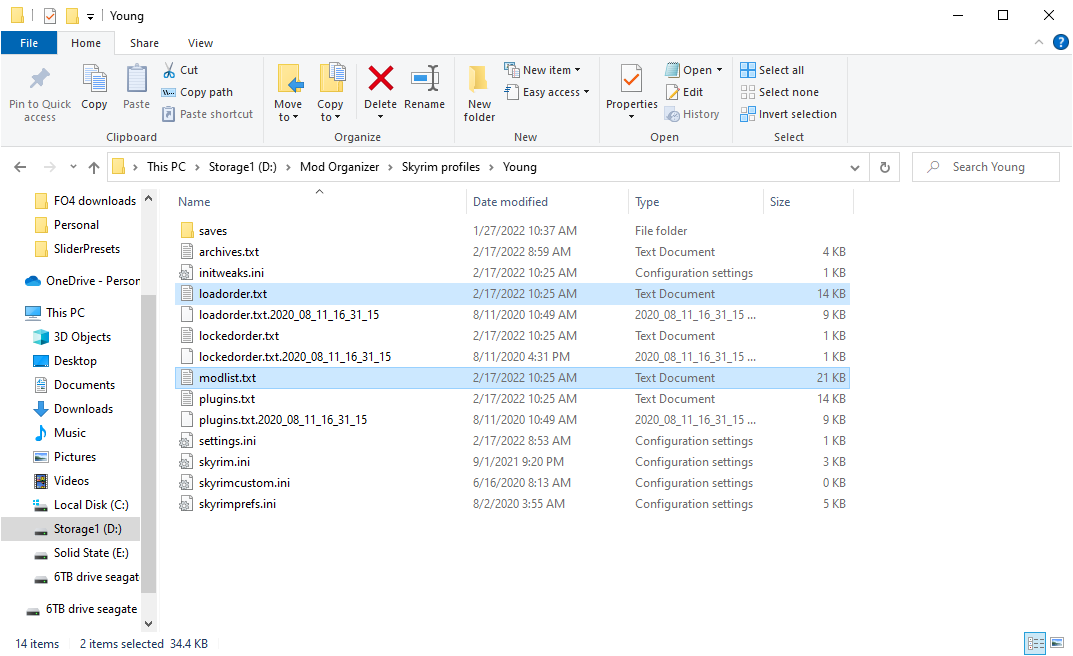The image size is (1073, 656).
Task: Open Solid State (E:) drive
Action: 91,553
